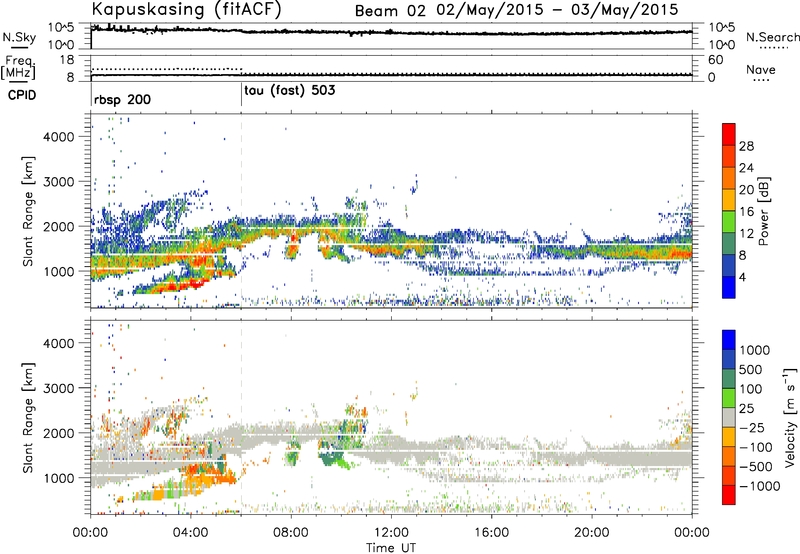Click the "60" tick on Nave axis
The image size is (800, 554).
pos(716,60)
